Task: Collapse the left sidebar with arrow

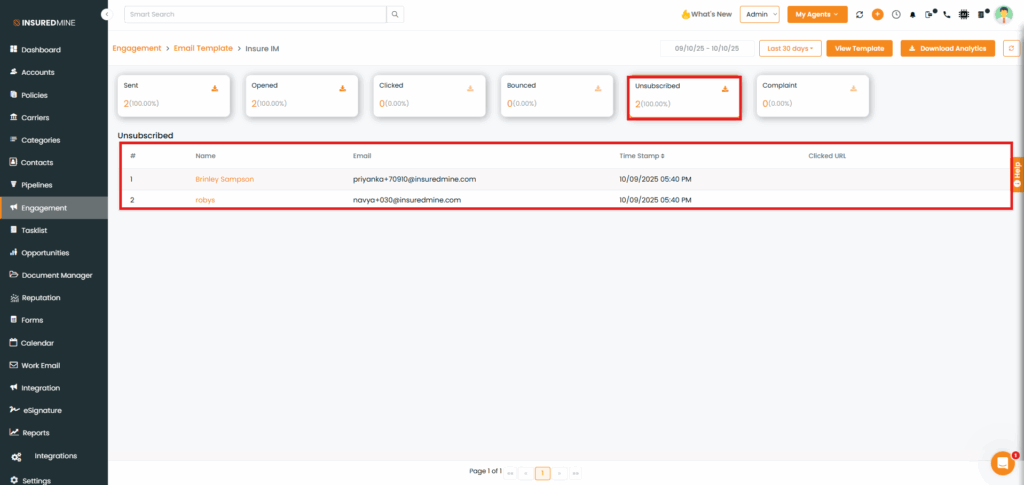Action: tap(106, 15)
